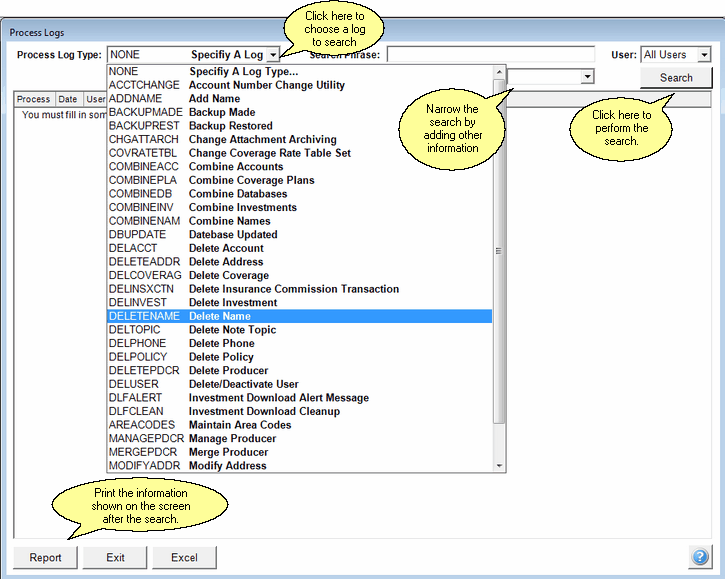725x579 pixels.
Task: Expand the User dropdown showing All Users
Action: tap(704, 55)
